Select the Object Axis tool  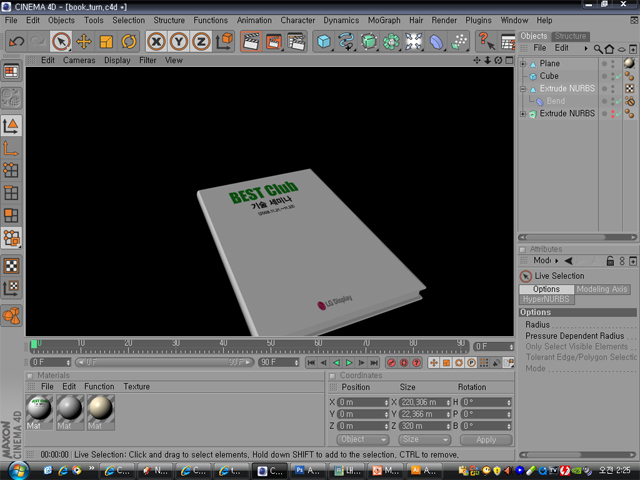11,149
